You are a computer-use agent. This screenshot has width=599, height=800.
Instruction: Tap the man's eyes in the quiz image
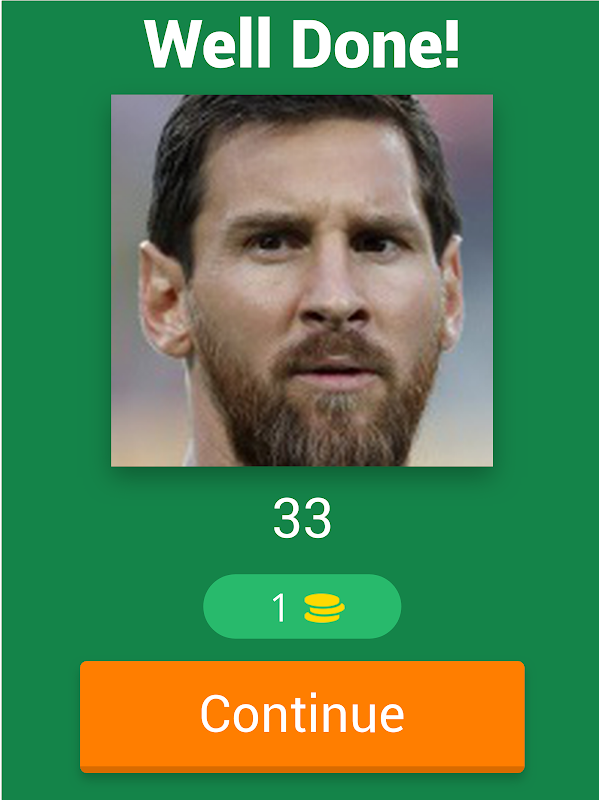point(321,244)
